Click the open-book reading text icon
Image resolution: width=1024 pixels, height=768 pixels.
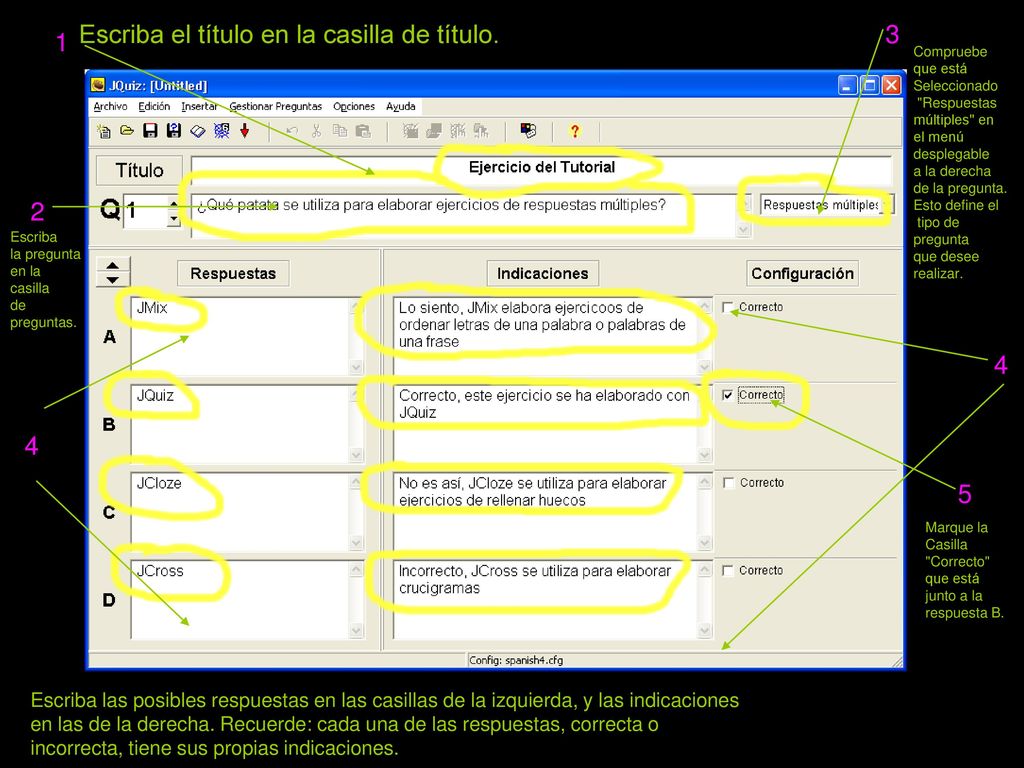pyautogui.click(x=197, y=131)
